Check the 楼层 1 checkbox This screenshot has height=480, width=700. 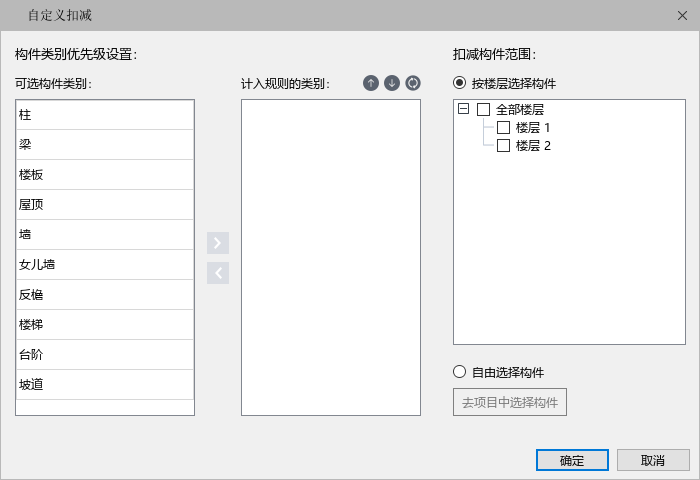click(x=503, y=128)
